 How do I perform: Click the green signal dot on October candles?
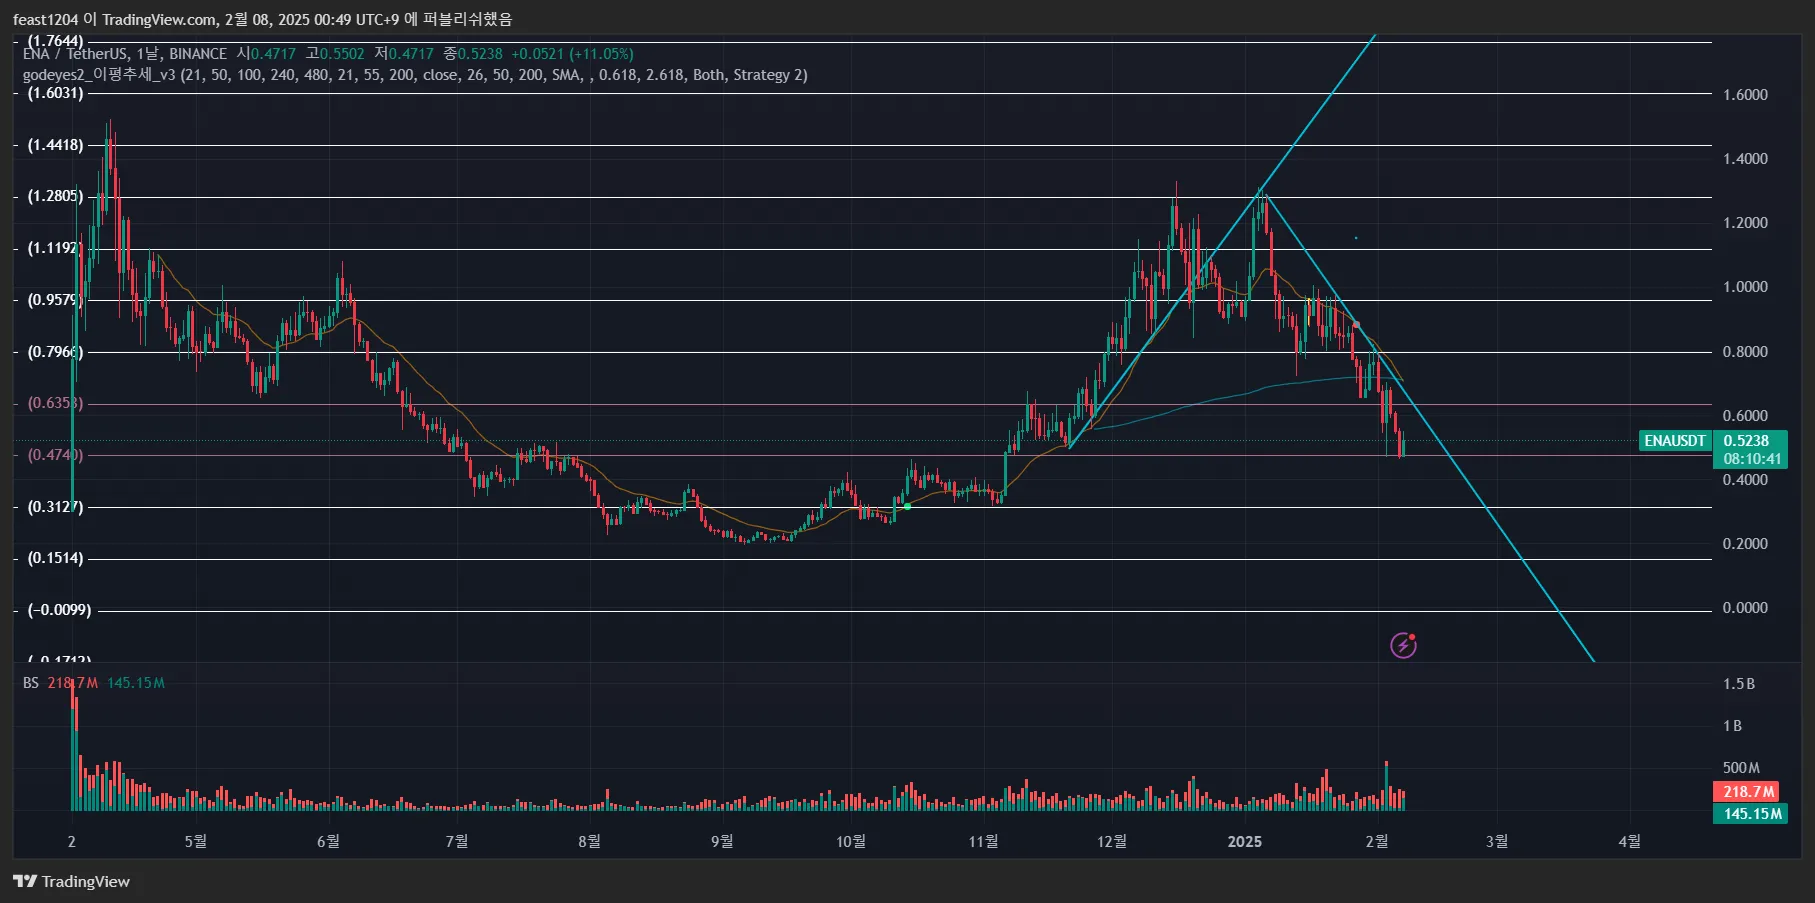point(907,506)
